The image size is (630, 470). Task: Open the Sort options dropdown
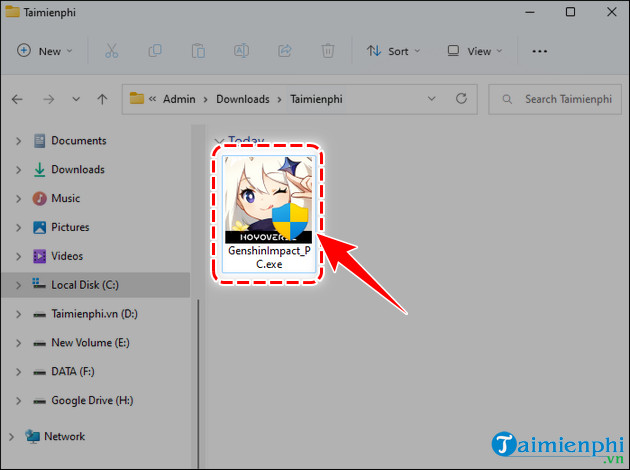393,51
